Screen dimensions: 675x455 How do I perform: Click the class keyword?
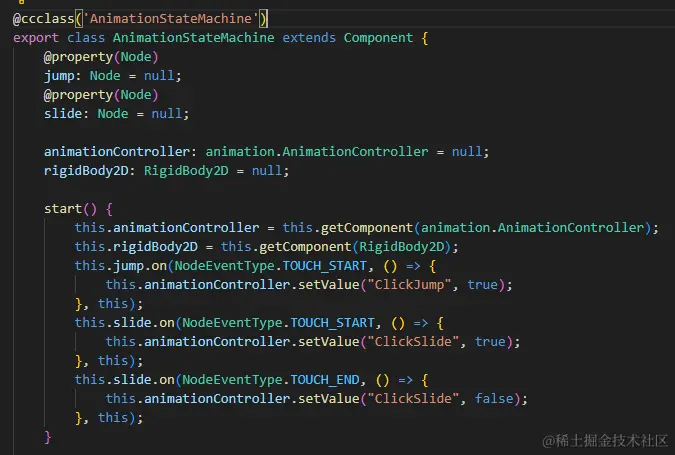coord(86,38)
